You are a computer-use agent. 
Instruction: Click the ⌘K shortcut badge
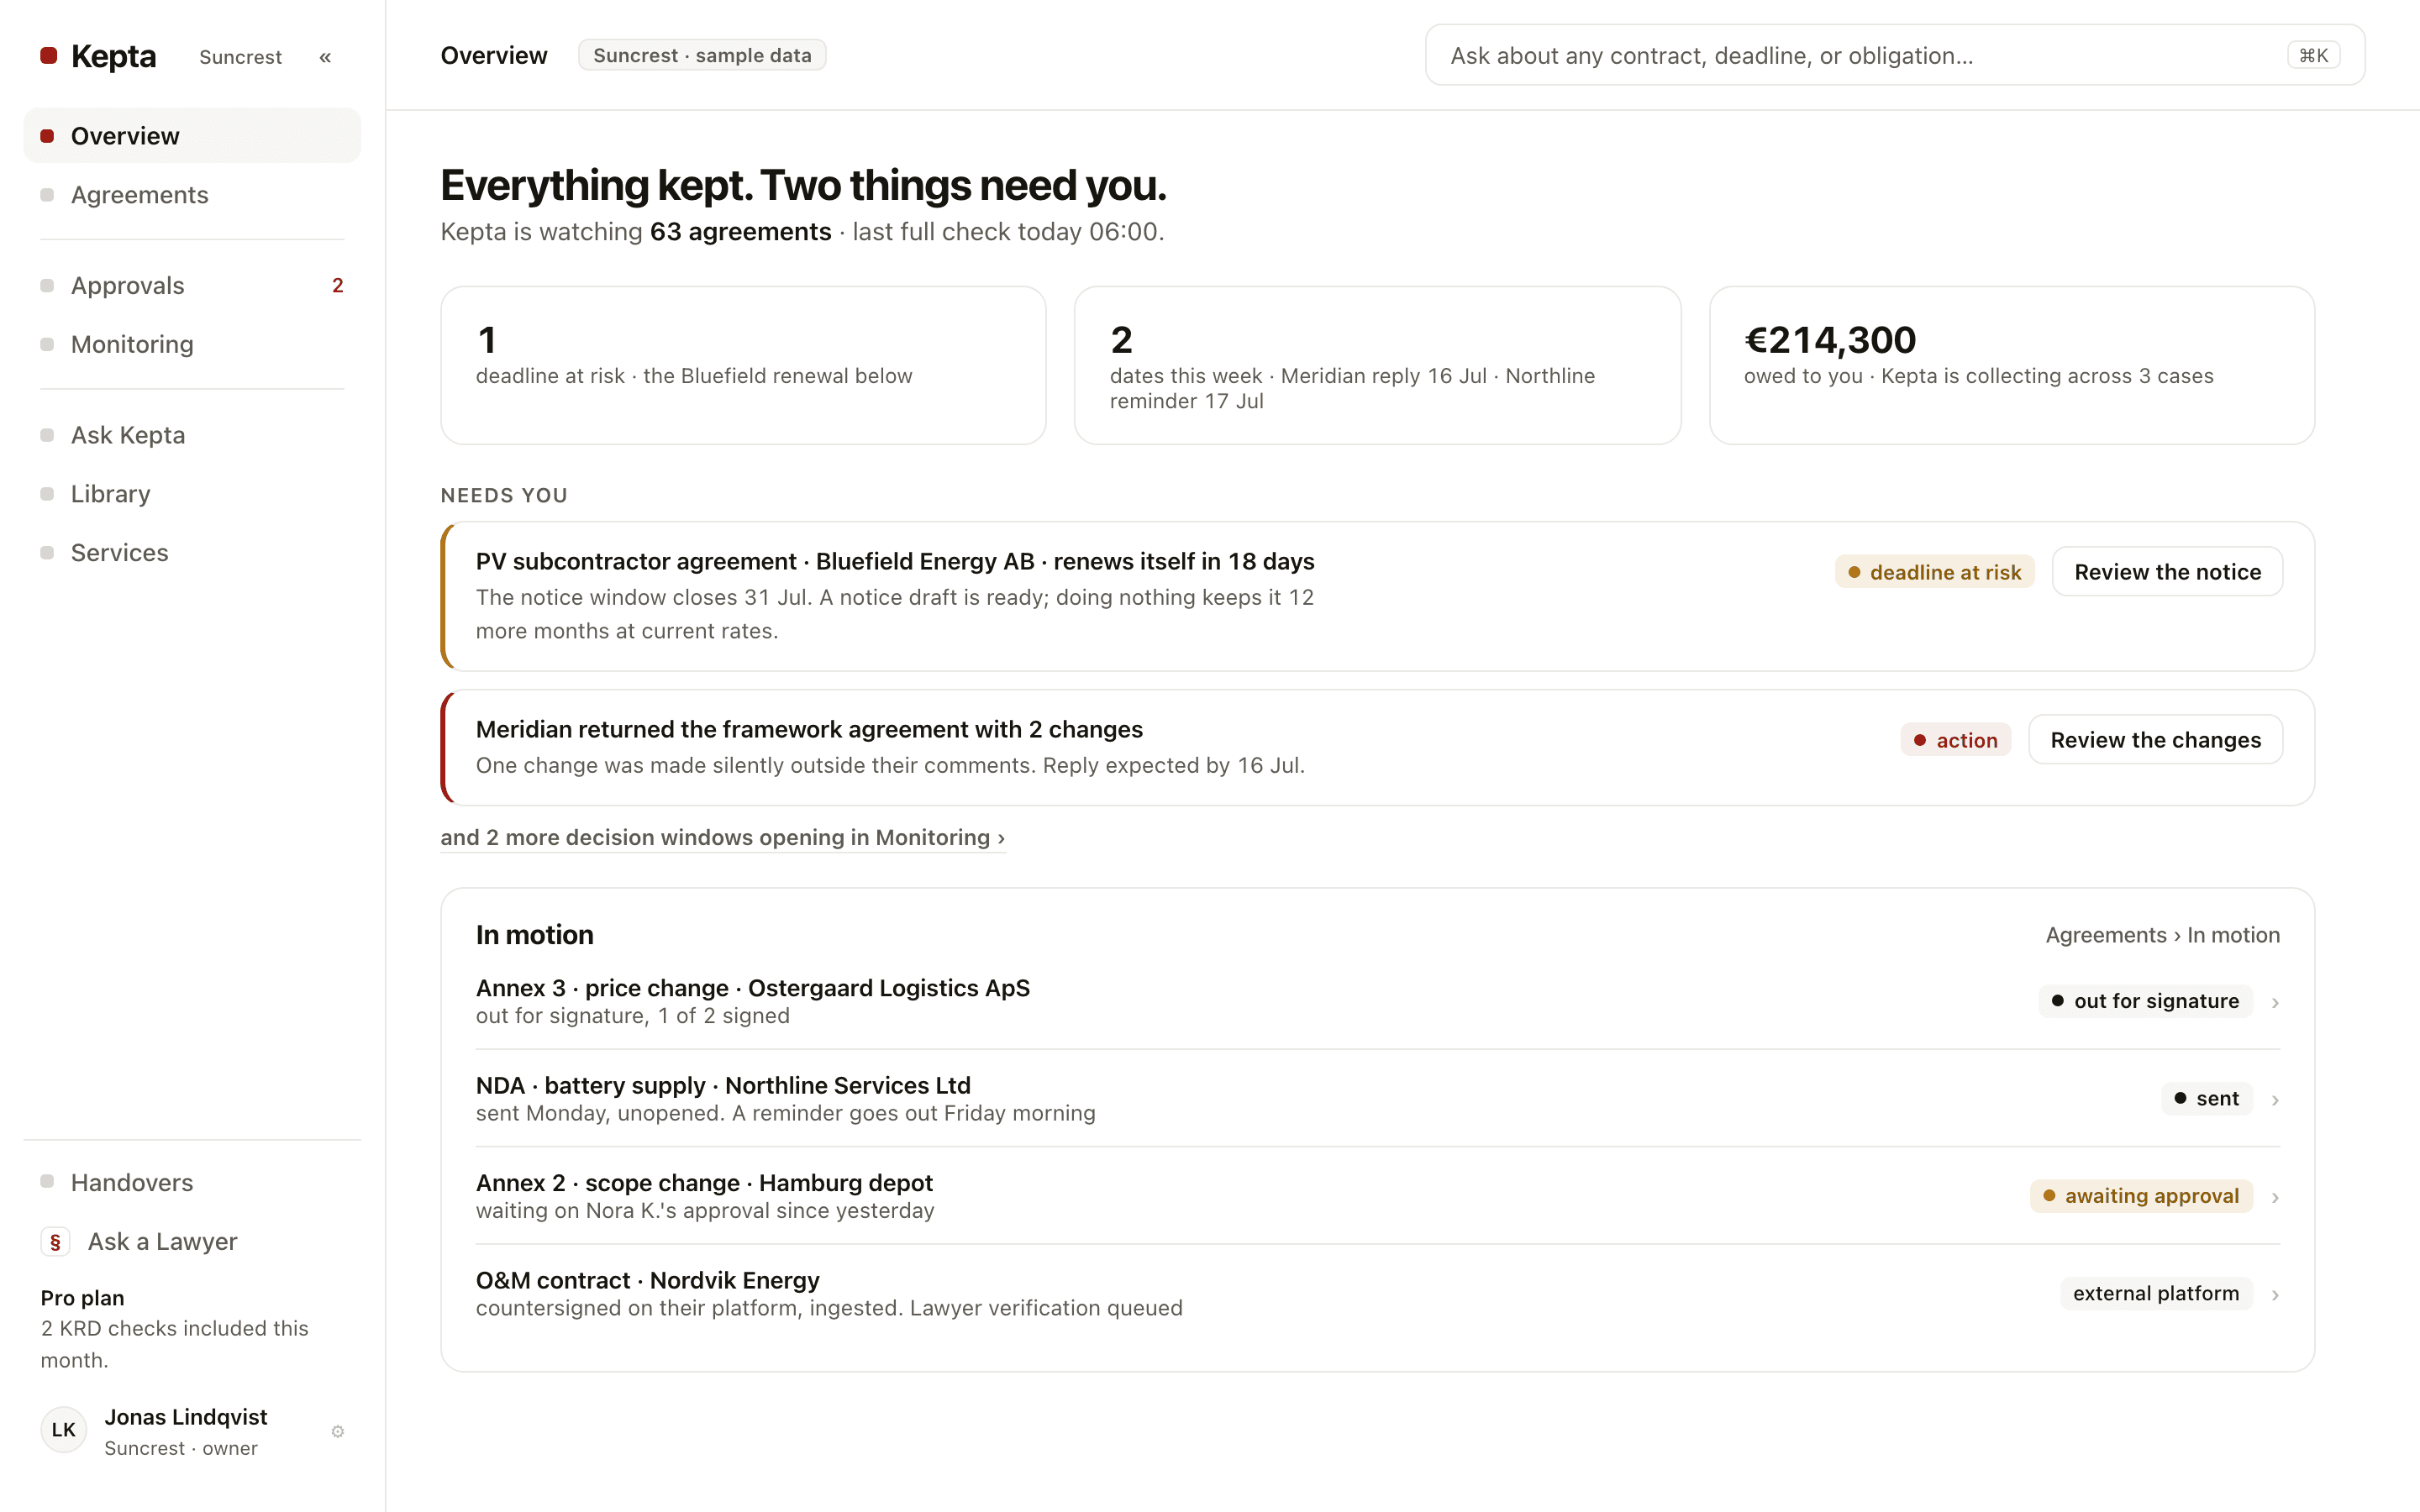(x=2313, y=55)
